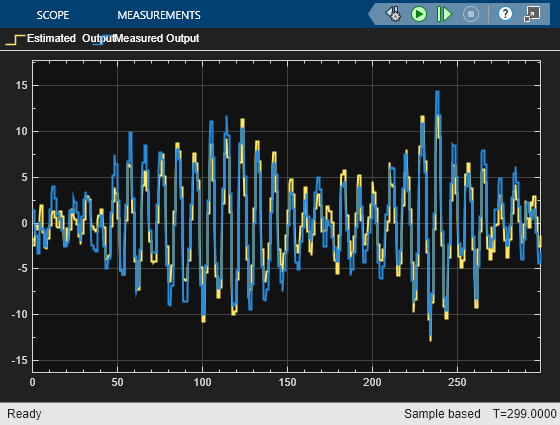This screenshot has width=560, height=425.
Task: Click the x-axis tick label 250
Action: click(x=457, y=382)
